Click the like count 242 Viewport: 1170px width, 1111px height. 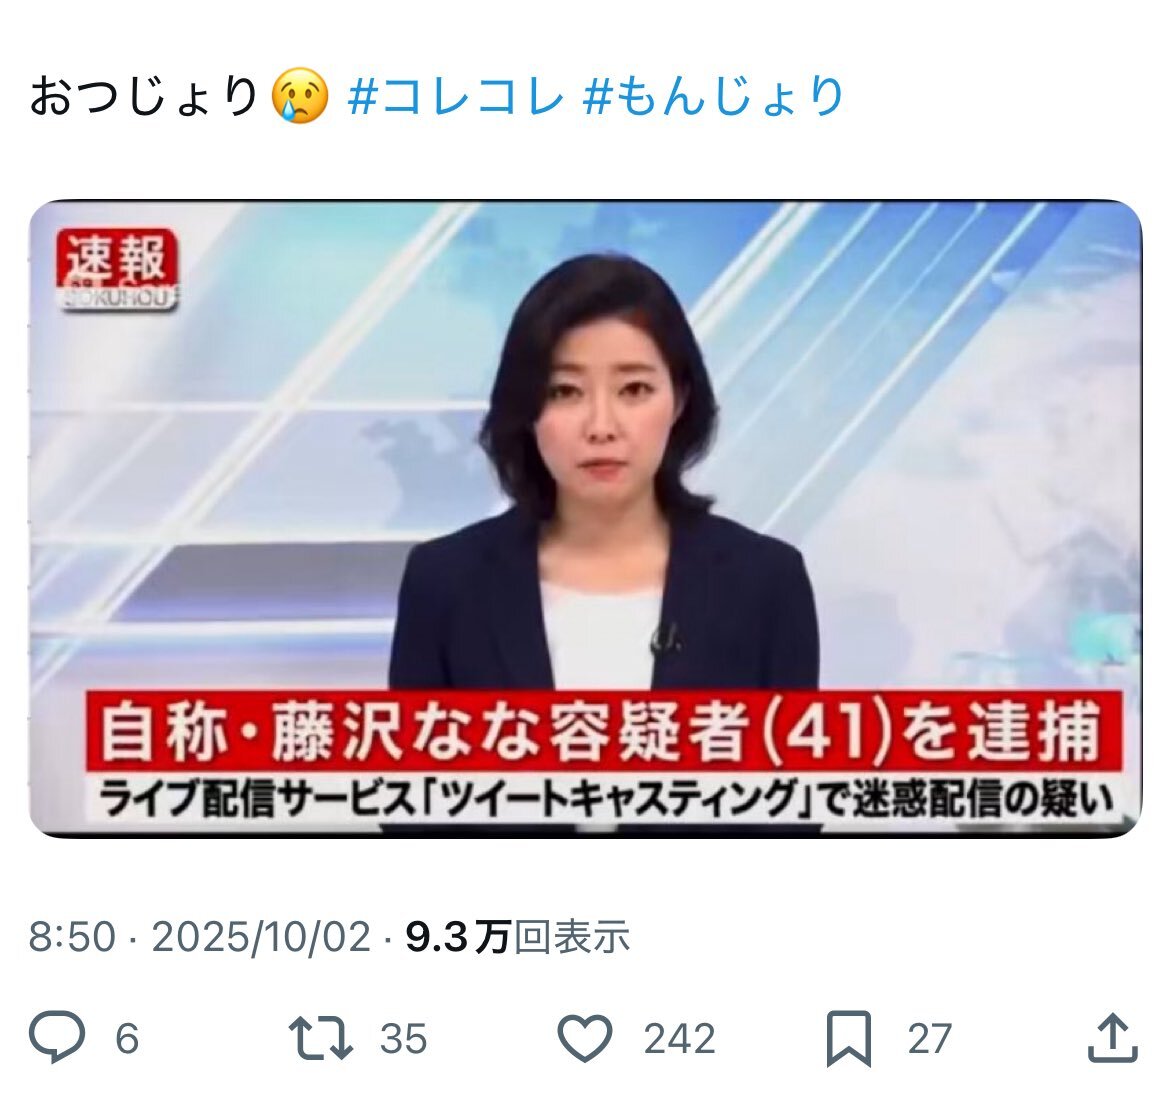click(680, 1039)
